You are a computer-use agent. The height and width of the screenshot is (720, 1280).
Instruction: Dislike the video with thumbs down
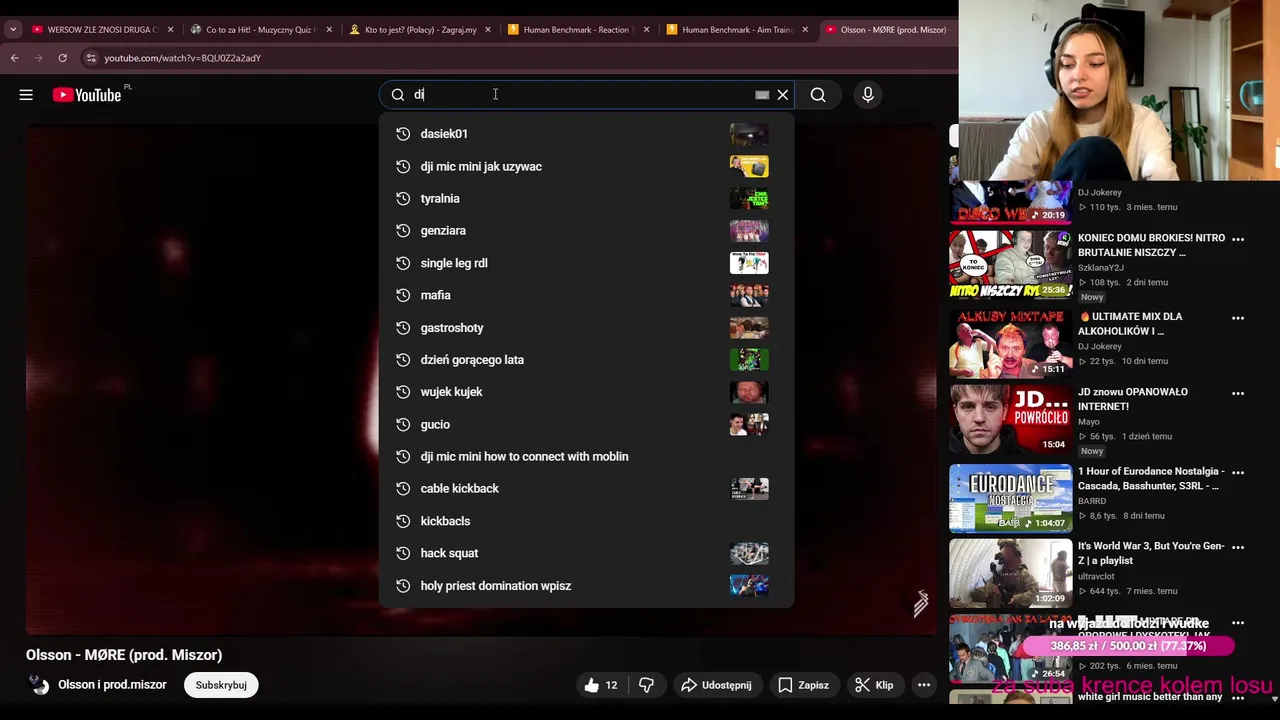tap(646, 685)
